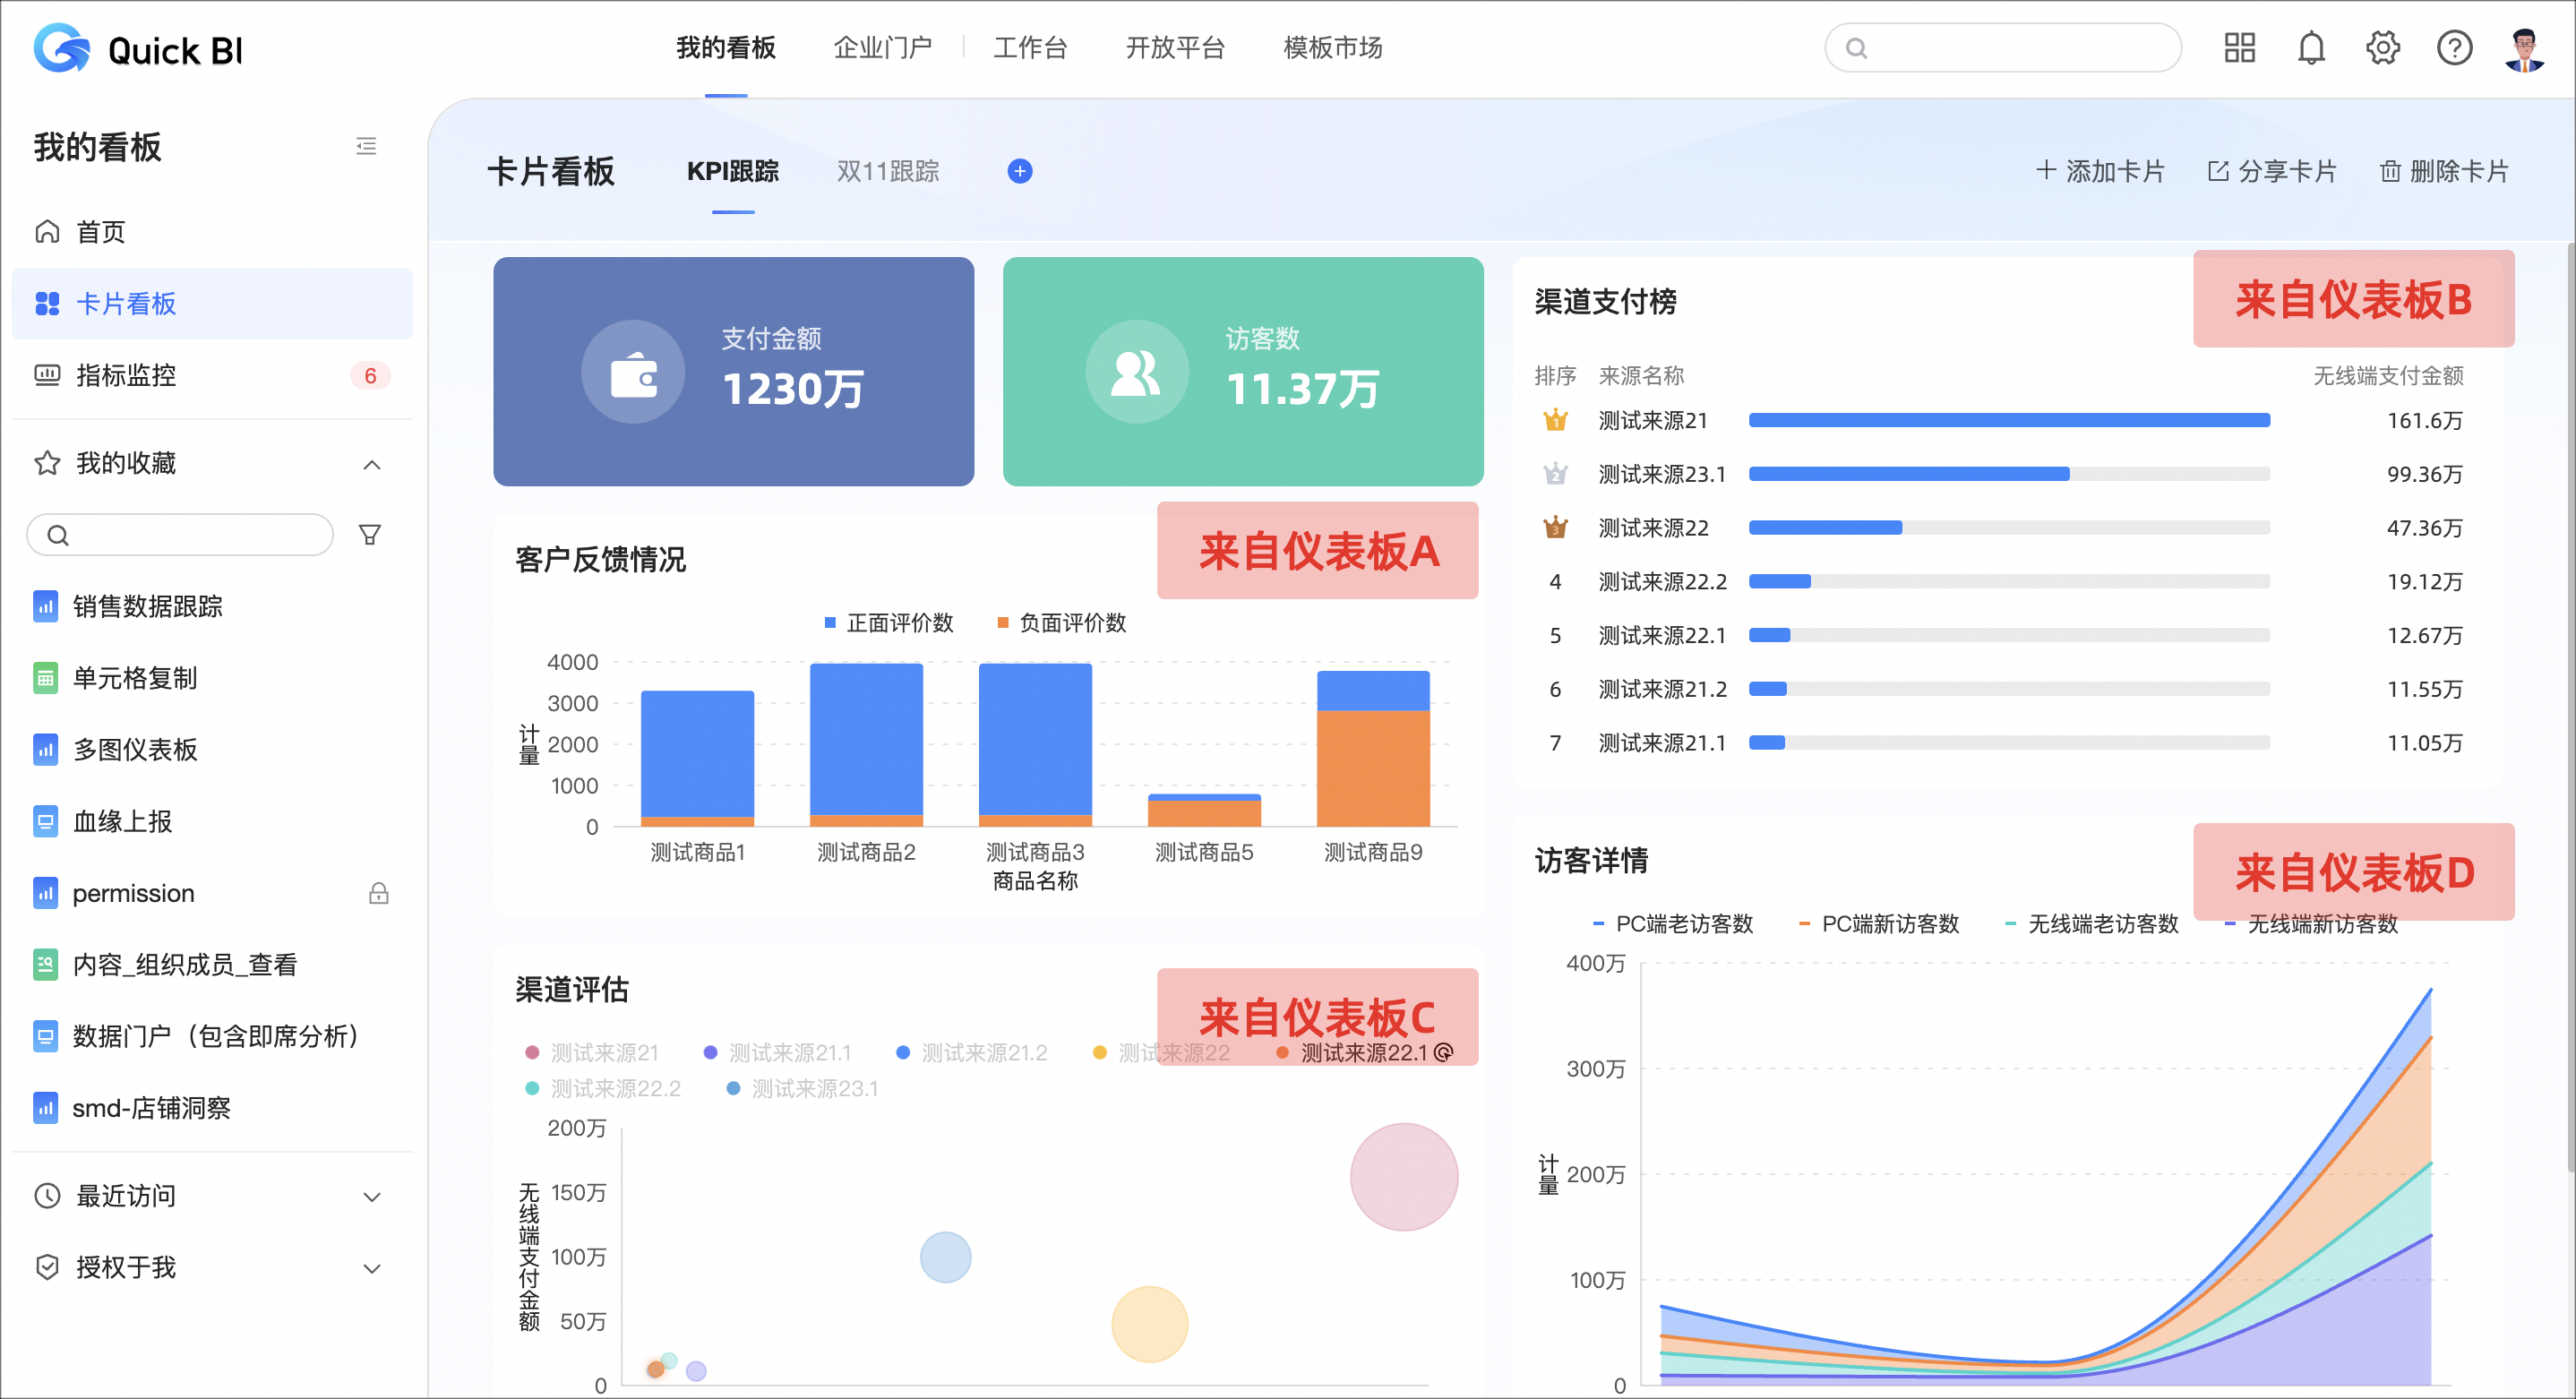Click the 销售数据跟踪 dashboard icon
The image size is (2576, 1399).
coord(45,606)
